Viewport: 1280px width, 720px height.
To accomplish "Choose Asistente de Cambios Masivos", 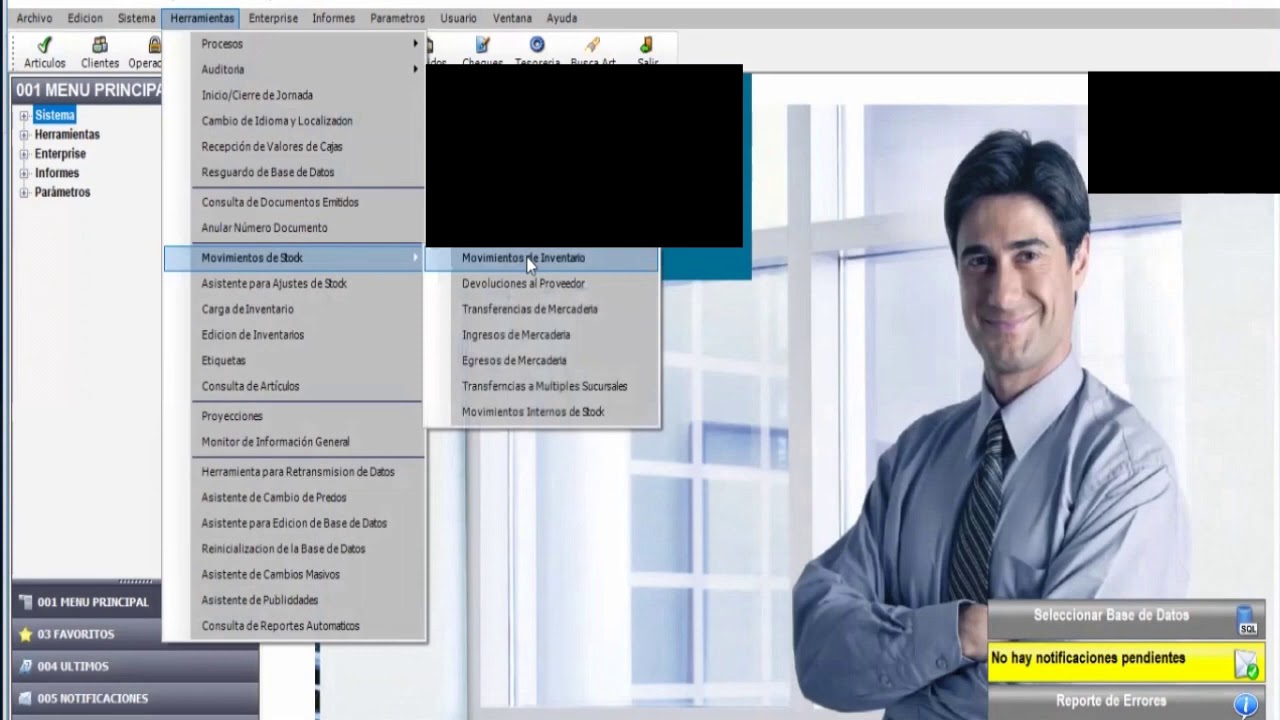I will (x=295, y=575).
